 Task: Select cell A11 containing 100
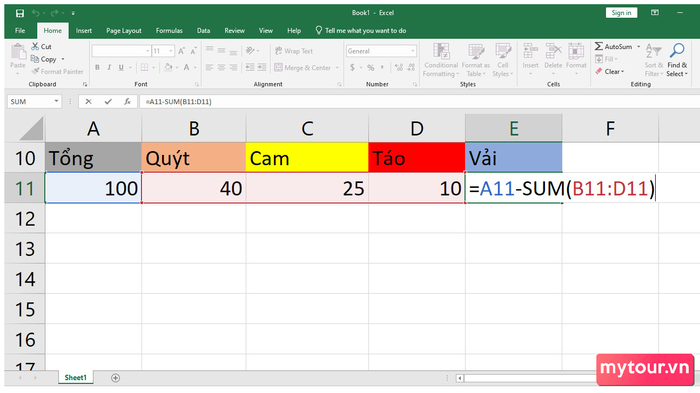click(x=93, y=188)
